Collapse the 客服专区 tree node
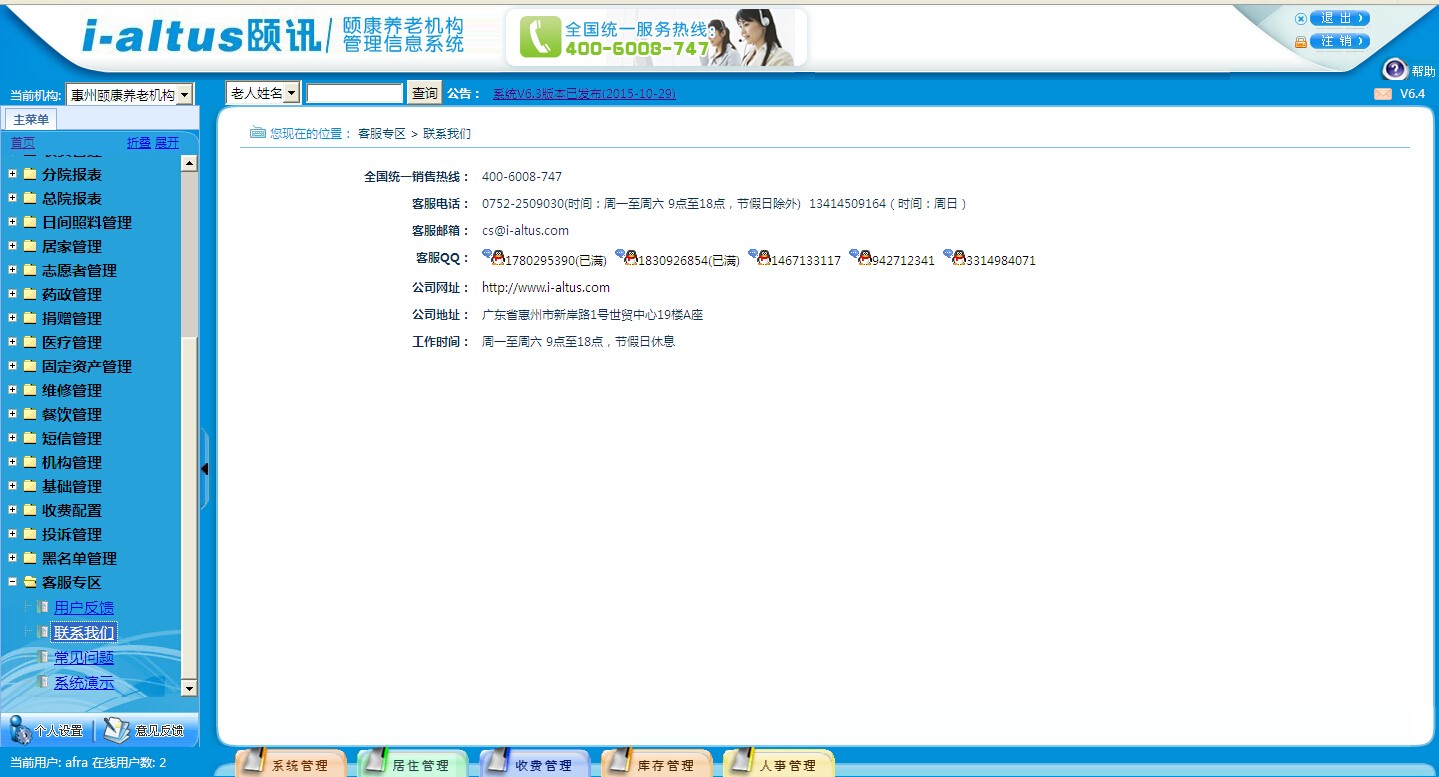Screen dimensions: 1439x777 click(13, 582)
